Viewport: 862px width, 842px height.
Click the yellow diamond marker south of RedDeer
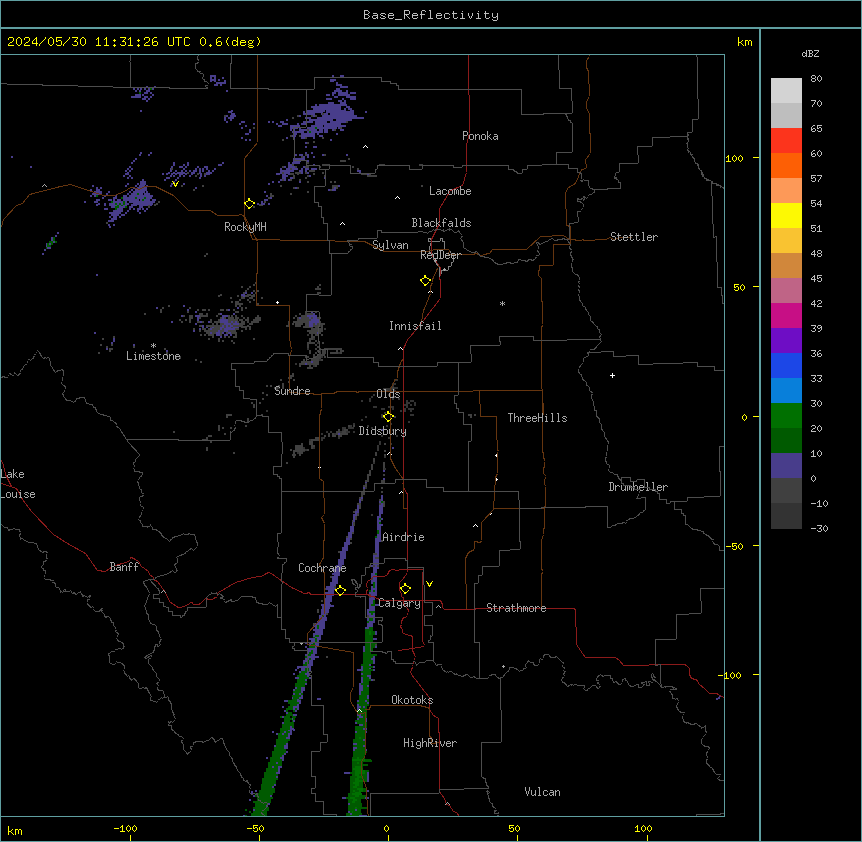tap(426, 281)
